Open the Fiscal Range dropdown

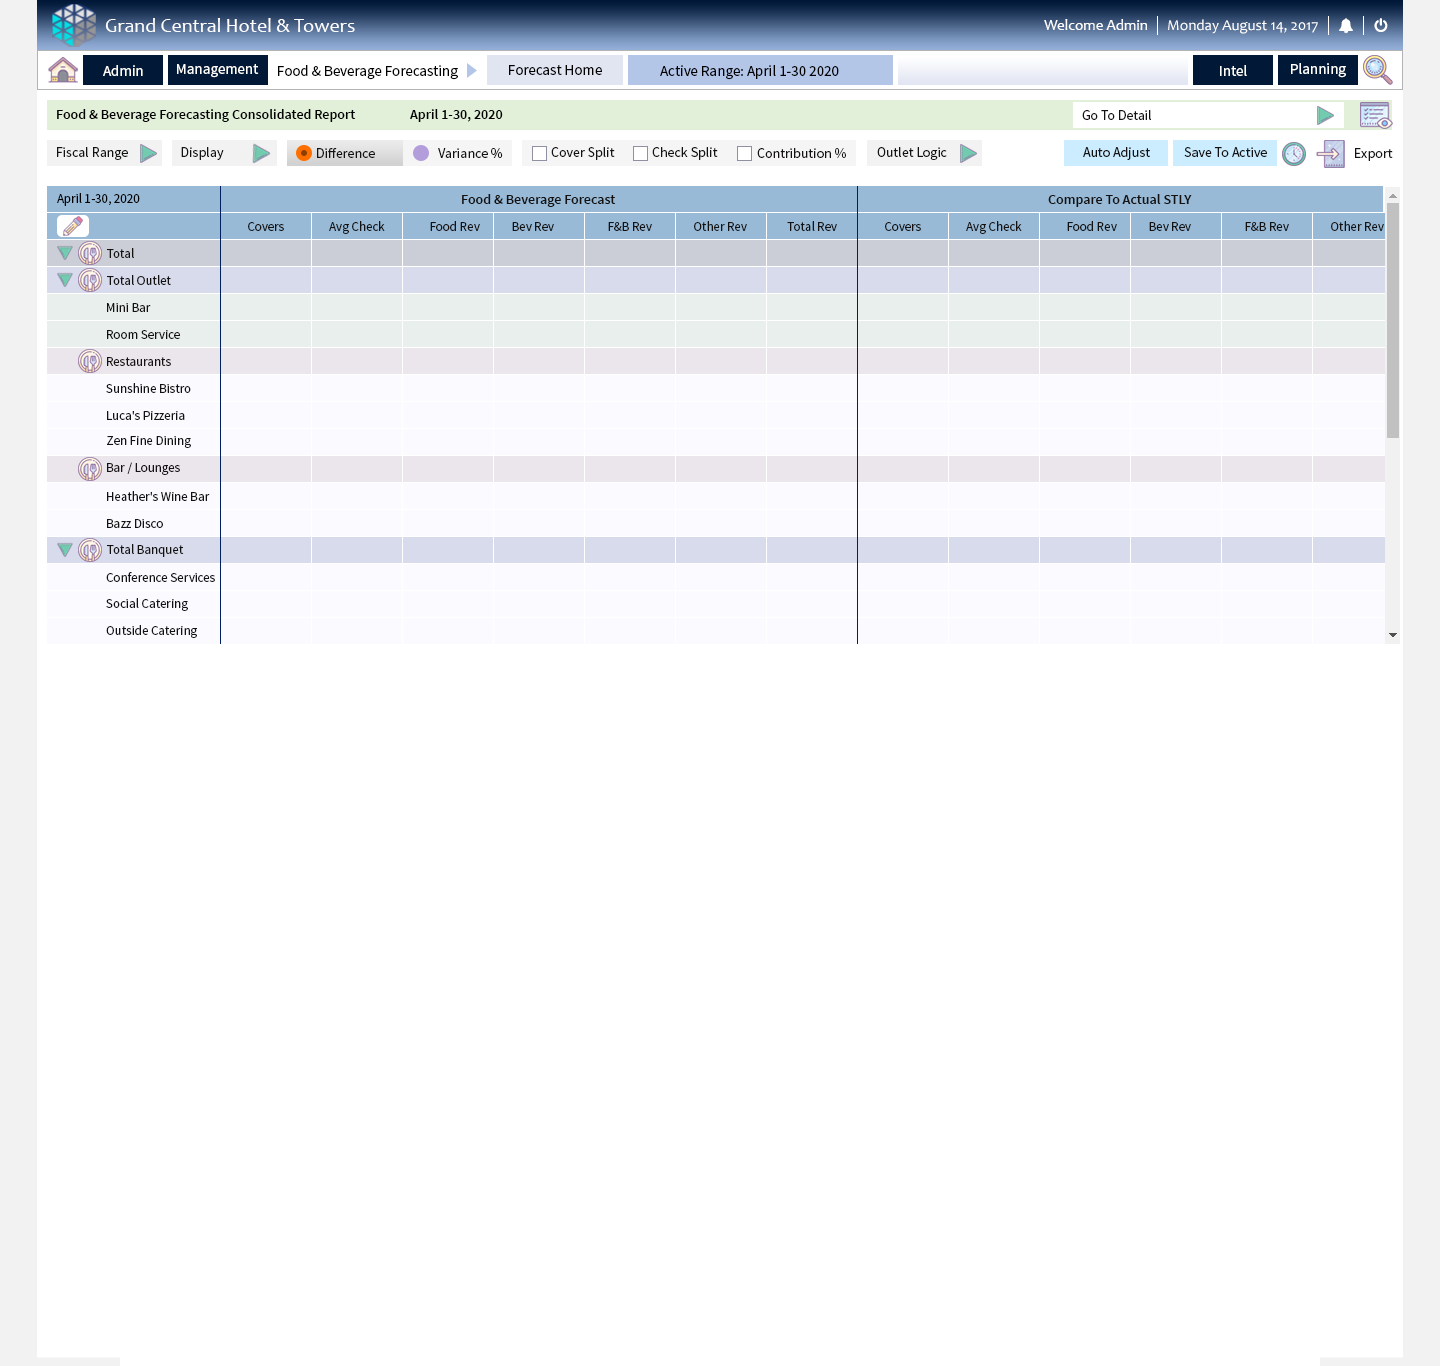pos(148,153)
